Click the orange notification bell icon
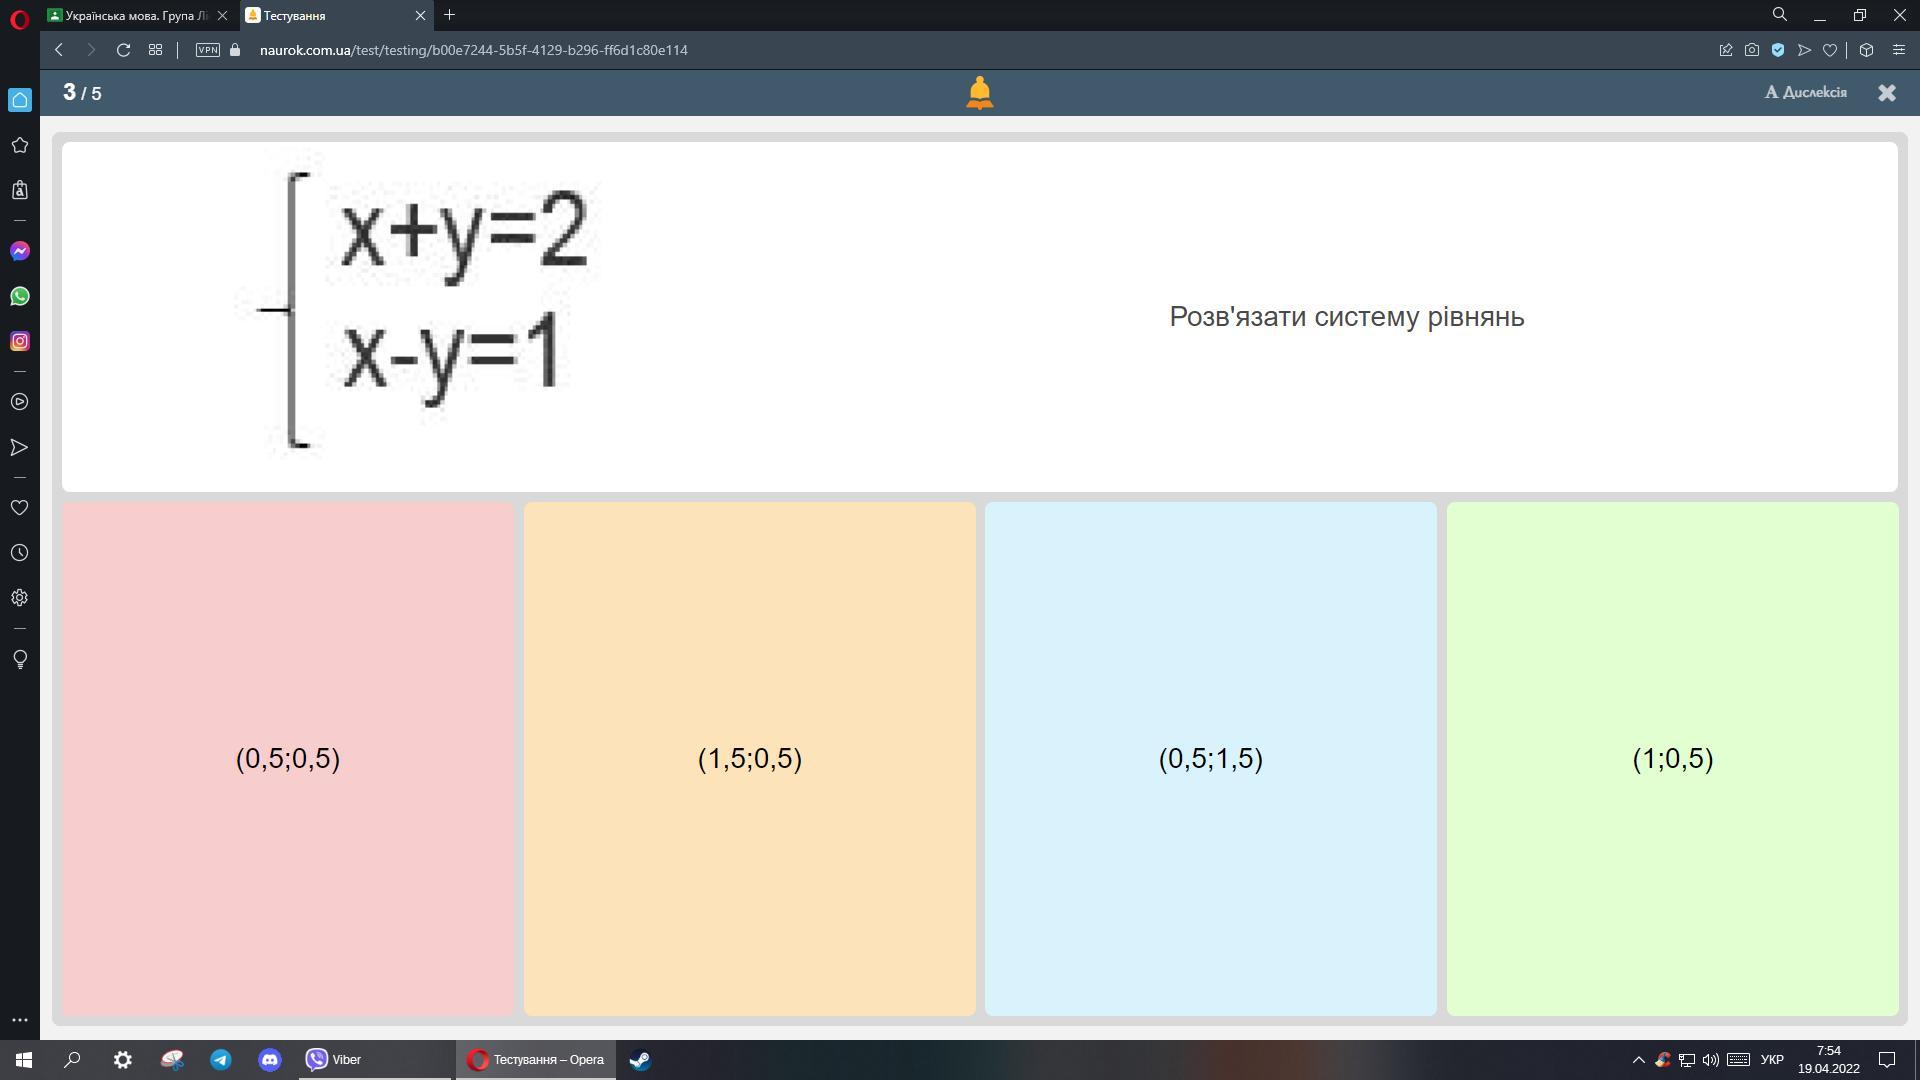Viewport: 1920px width, 1080px height. tap(979, 92)
